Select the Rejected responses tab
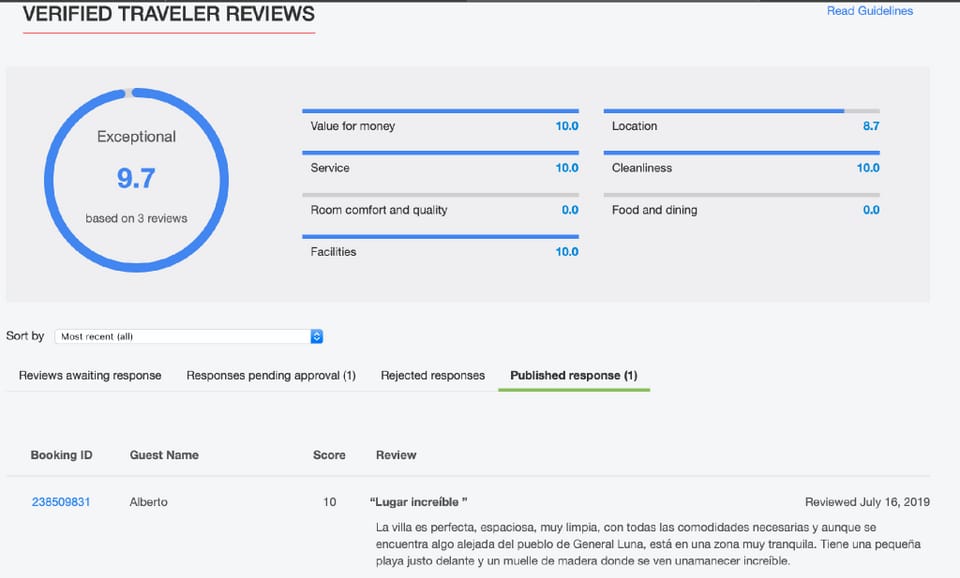This screenshot has height=578, width=960. click(433, 375)
